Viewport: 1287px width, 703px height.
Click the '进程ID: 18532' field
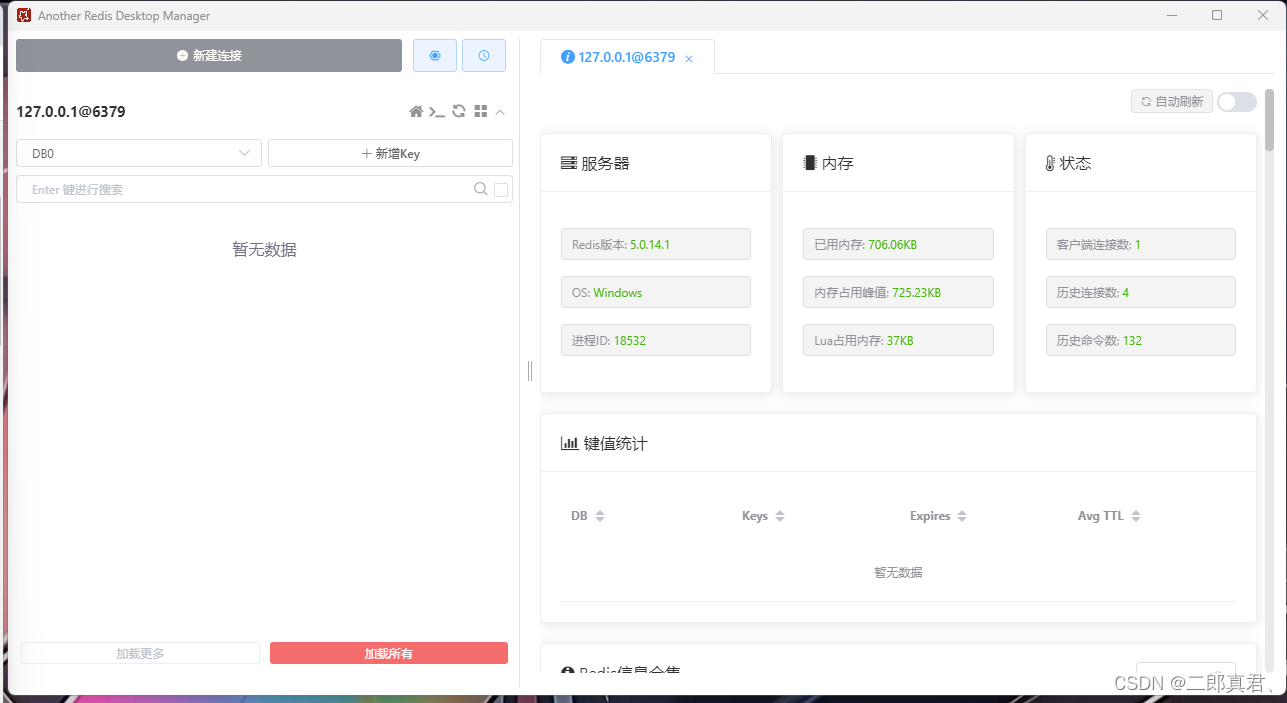(x=656, y=340)
